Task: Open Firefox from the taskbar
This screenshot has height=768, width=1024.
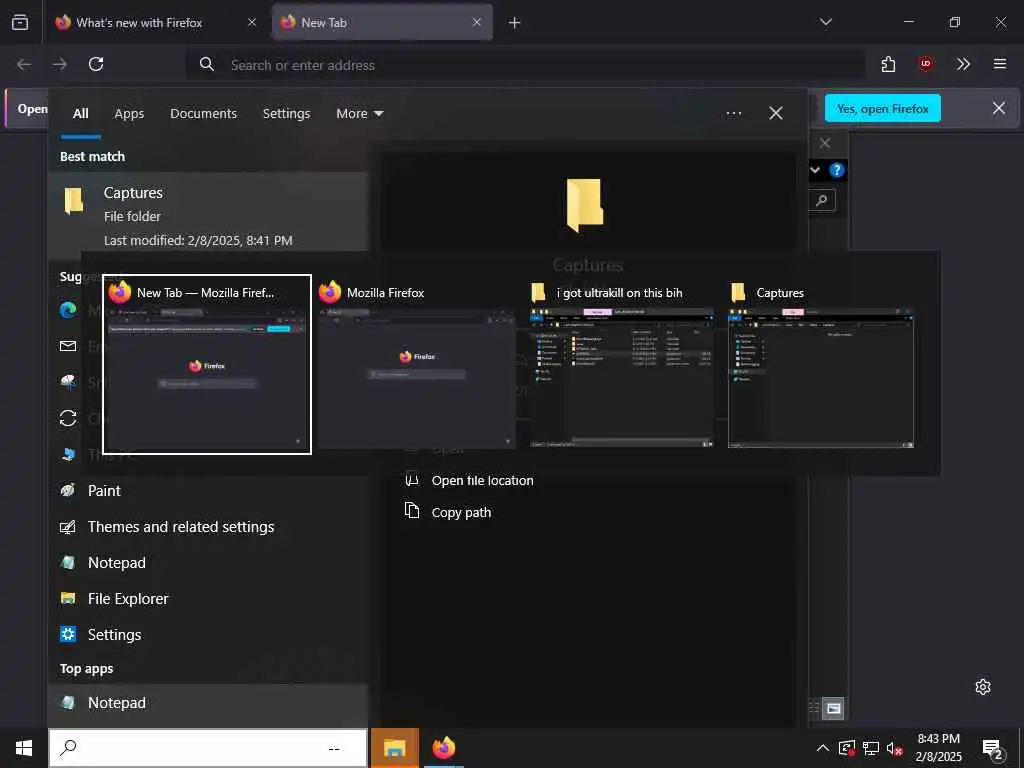Action: click(x=443, y=748)
